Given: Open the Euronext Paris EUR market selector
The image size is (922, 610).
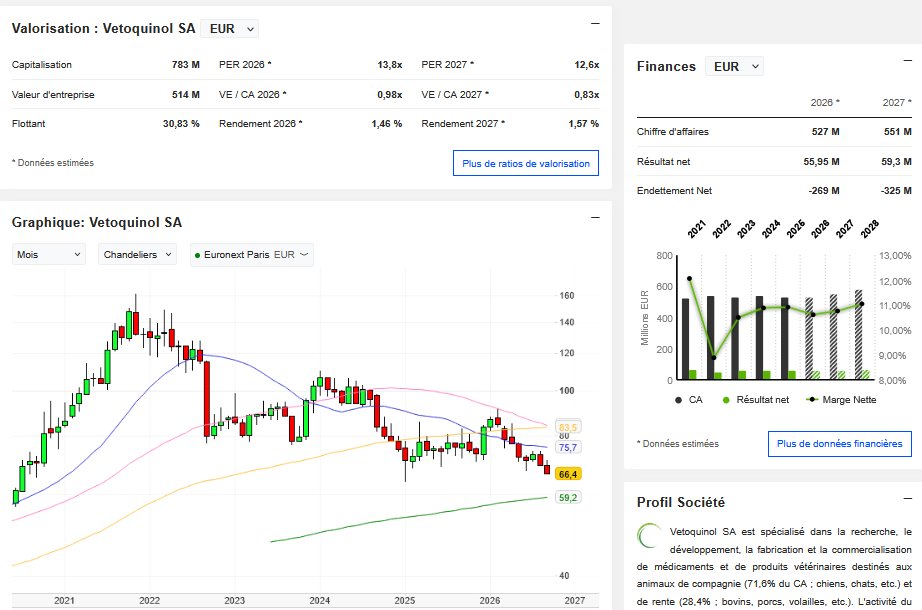Looking at the screenshot, I should click(252, 255).
